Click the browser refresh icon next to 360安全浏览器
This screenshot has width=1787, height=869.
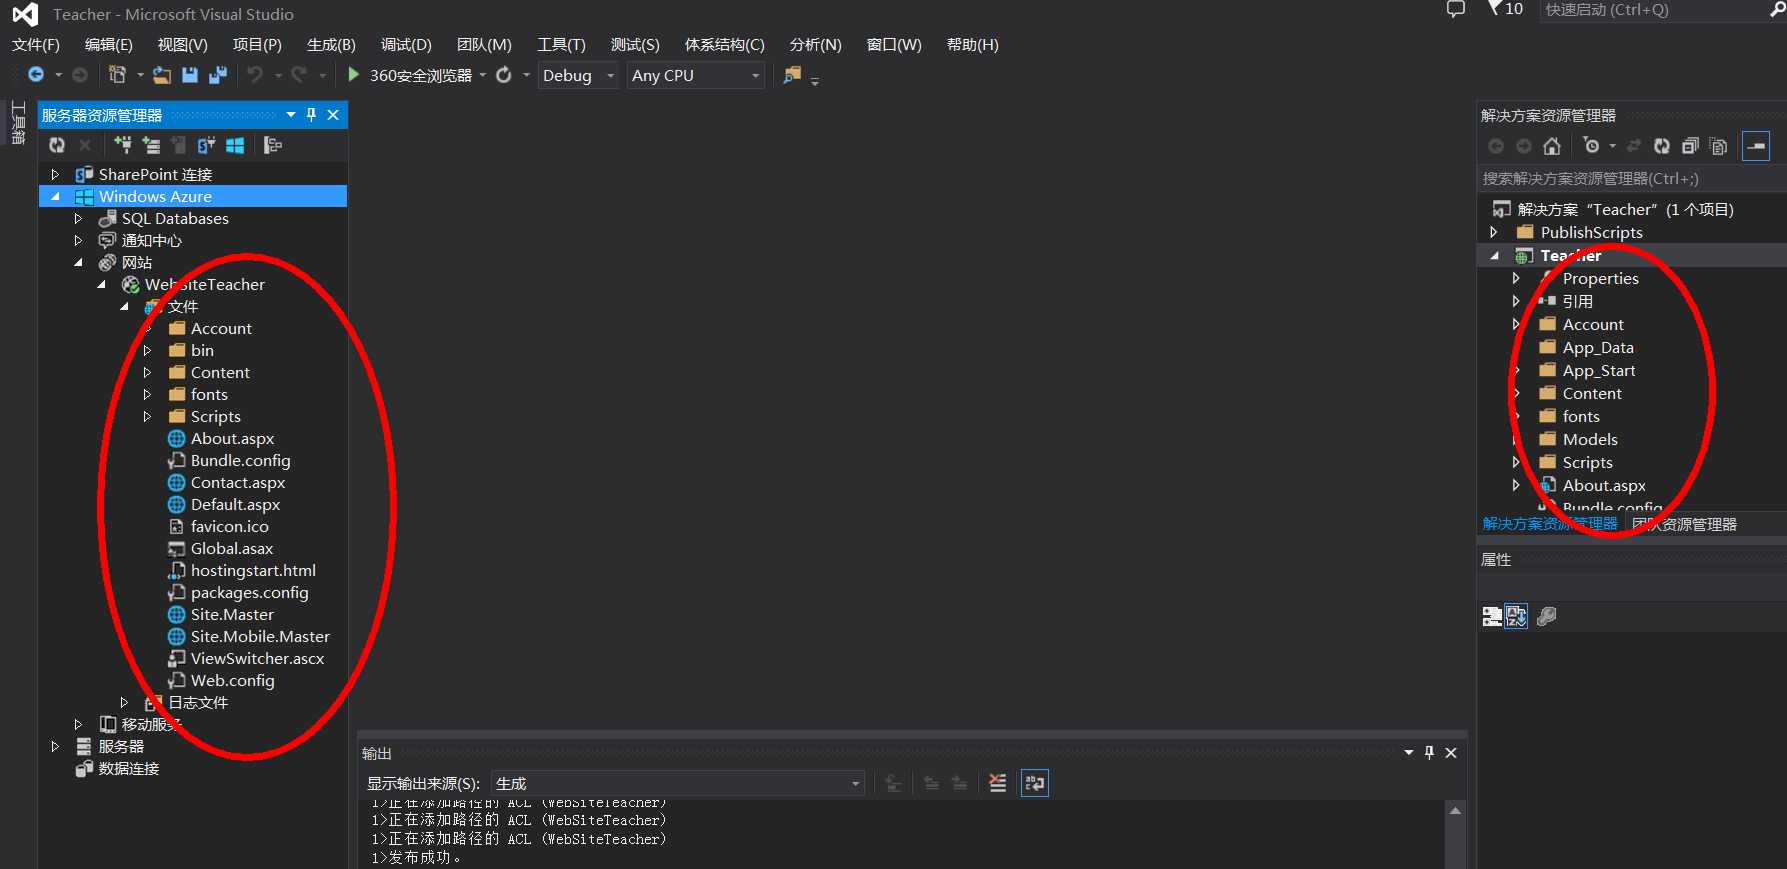tap(504, 75)
